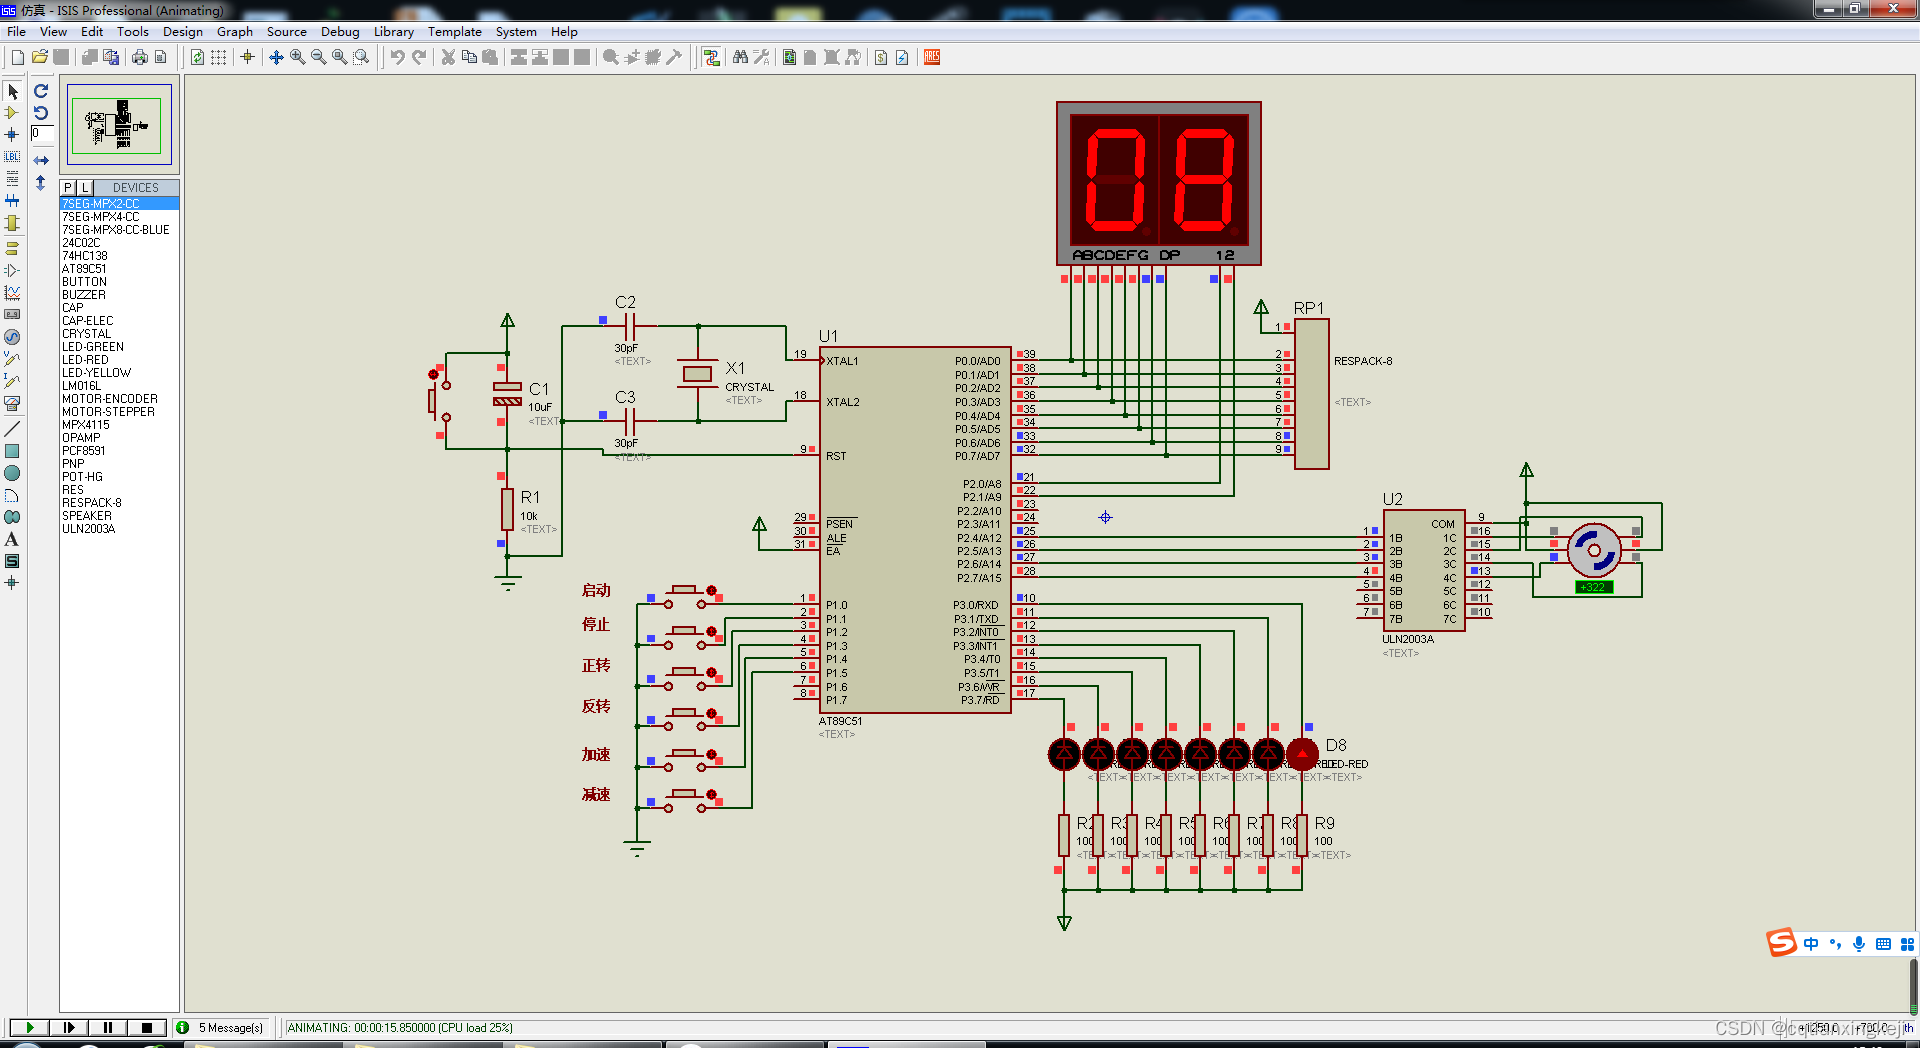1920x1048 pixels.
Task: Select the 2D Circle graphics tool
Action: 12,473
